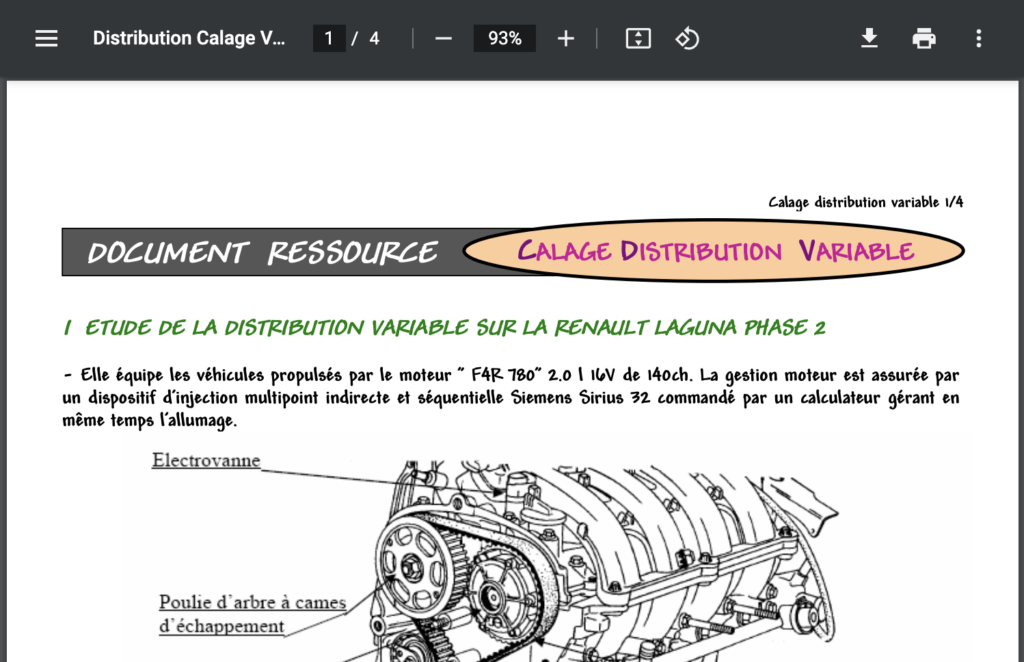
Task: Print the document
Action: 924,39
